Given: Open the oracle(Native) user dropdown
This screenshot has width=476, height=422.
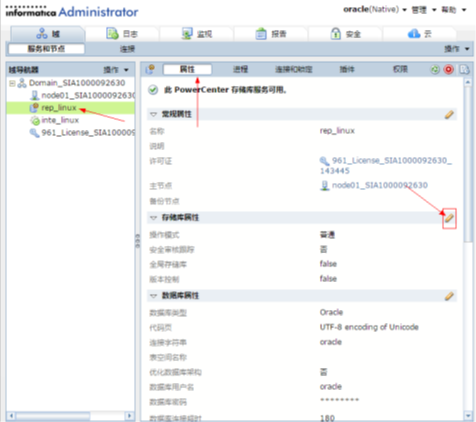Looking at the screenshot, I should 375,9.
